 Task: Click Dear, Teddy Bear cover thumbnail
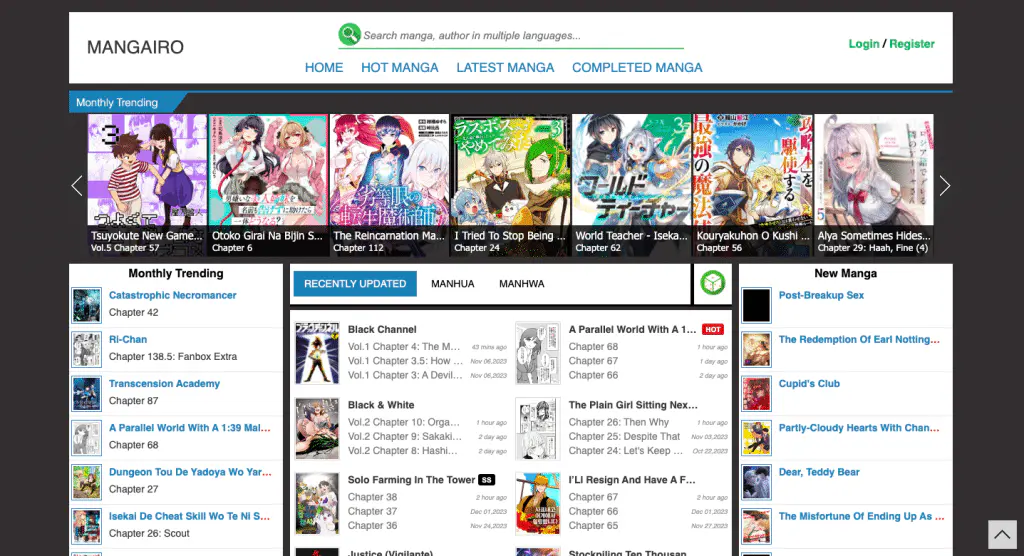pyautogui.click(x=756, y=482)
